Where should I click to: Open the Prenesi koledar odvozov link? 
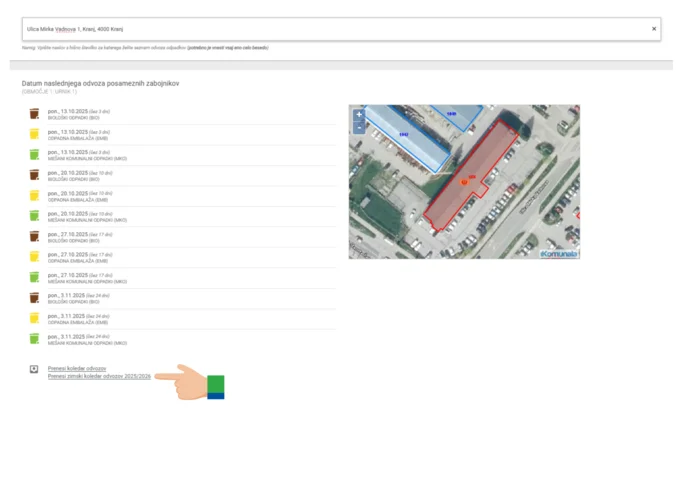point(77,369)
